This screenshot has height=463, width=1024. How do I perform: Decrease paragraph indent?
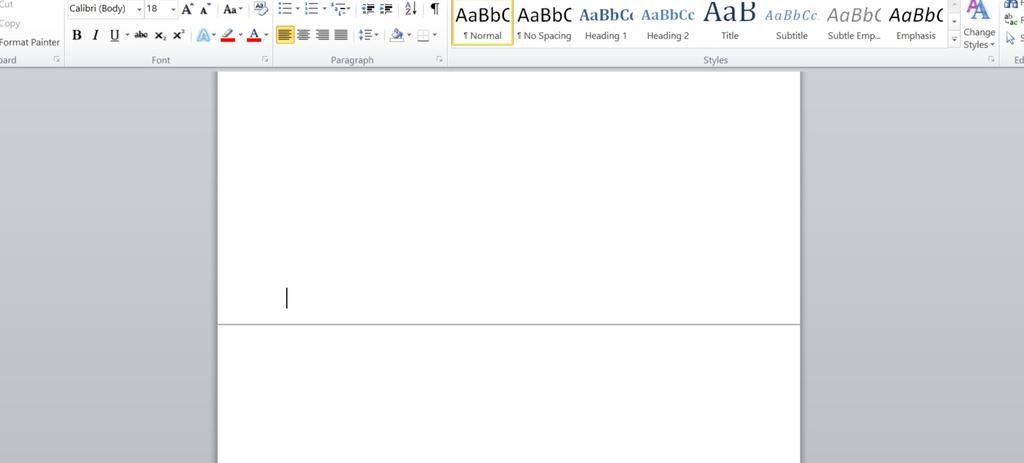click(x=368, y=9)
